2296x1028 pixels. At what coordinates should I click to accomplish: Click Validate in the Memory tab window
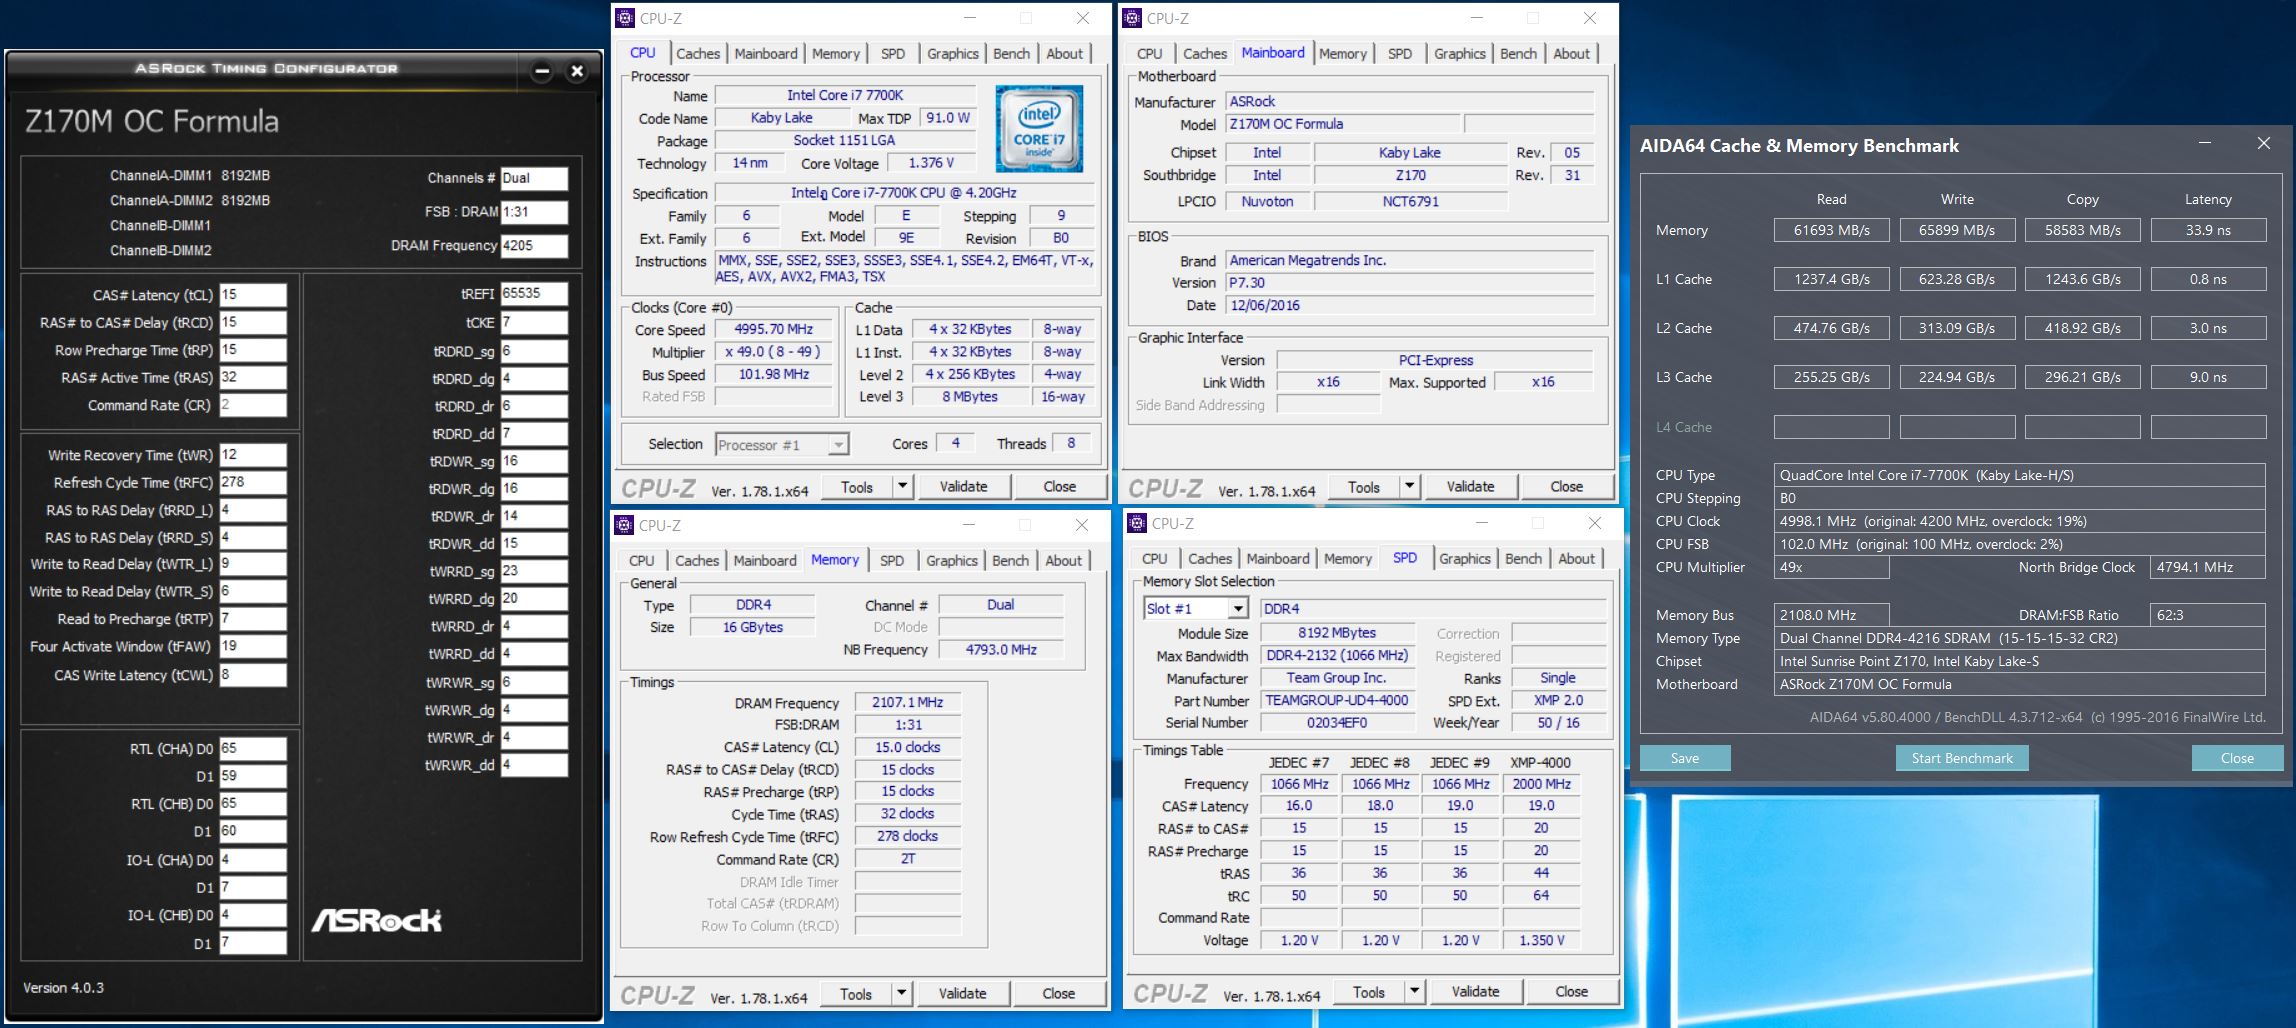pyautogui.click(x=962, y=993)
